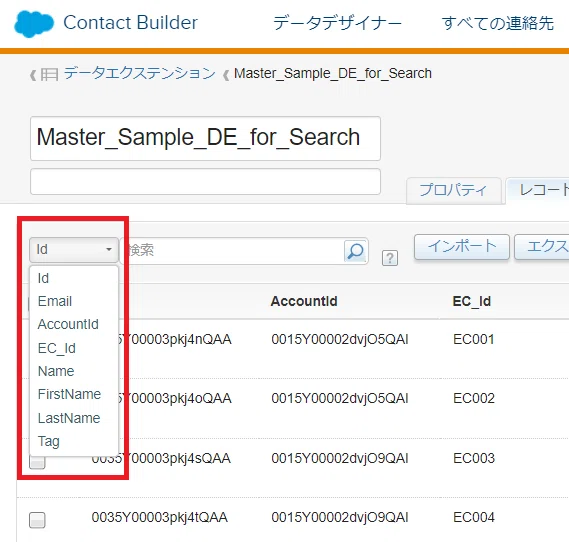This screenshot has height=542, width=569.
Task: Click the Master_Sample_DE_for_Search breadcrumb text
Action: [333, 73]
